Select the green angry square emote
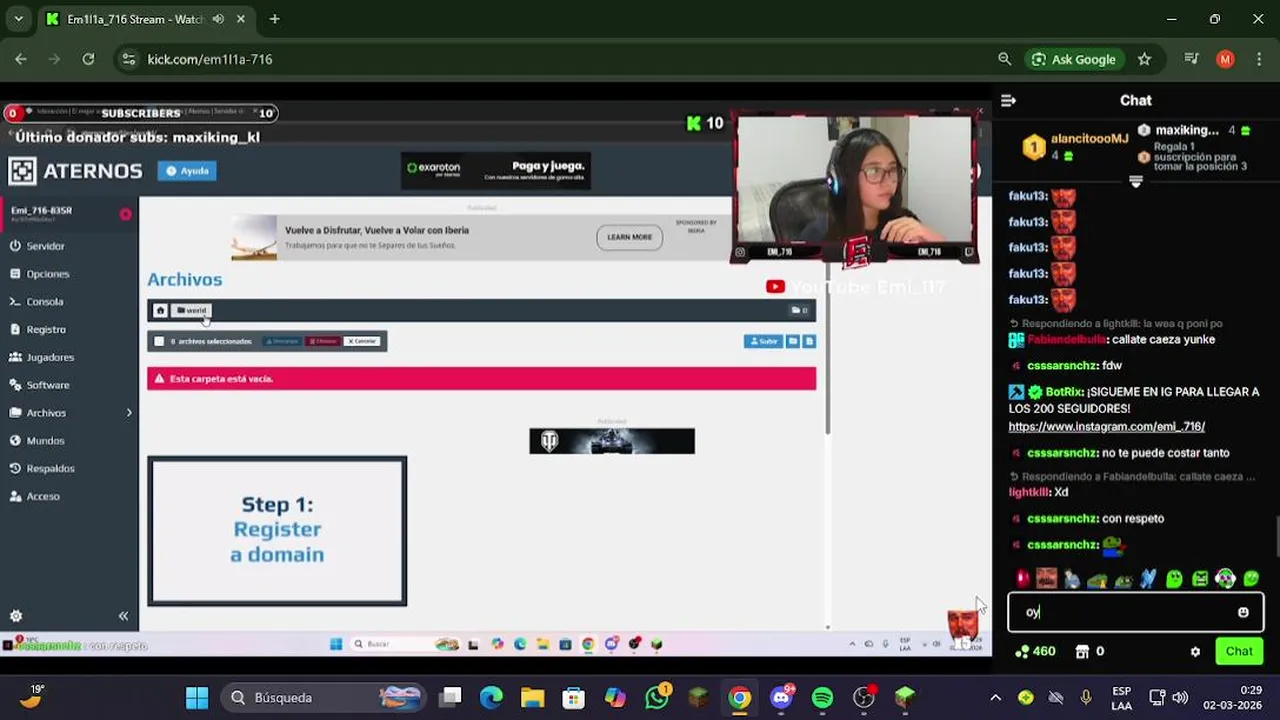The width and height of the screenshot is (1280, 720). click(1200, 578)
